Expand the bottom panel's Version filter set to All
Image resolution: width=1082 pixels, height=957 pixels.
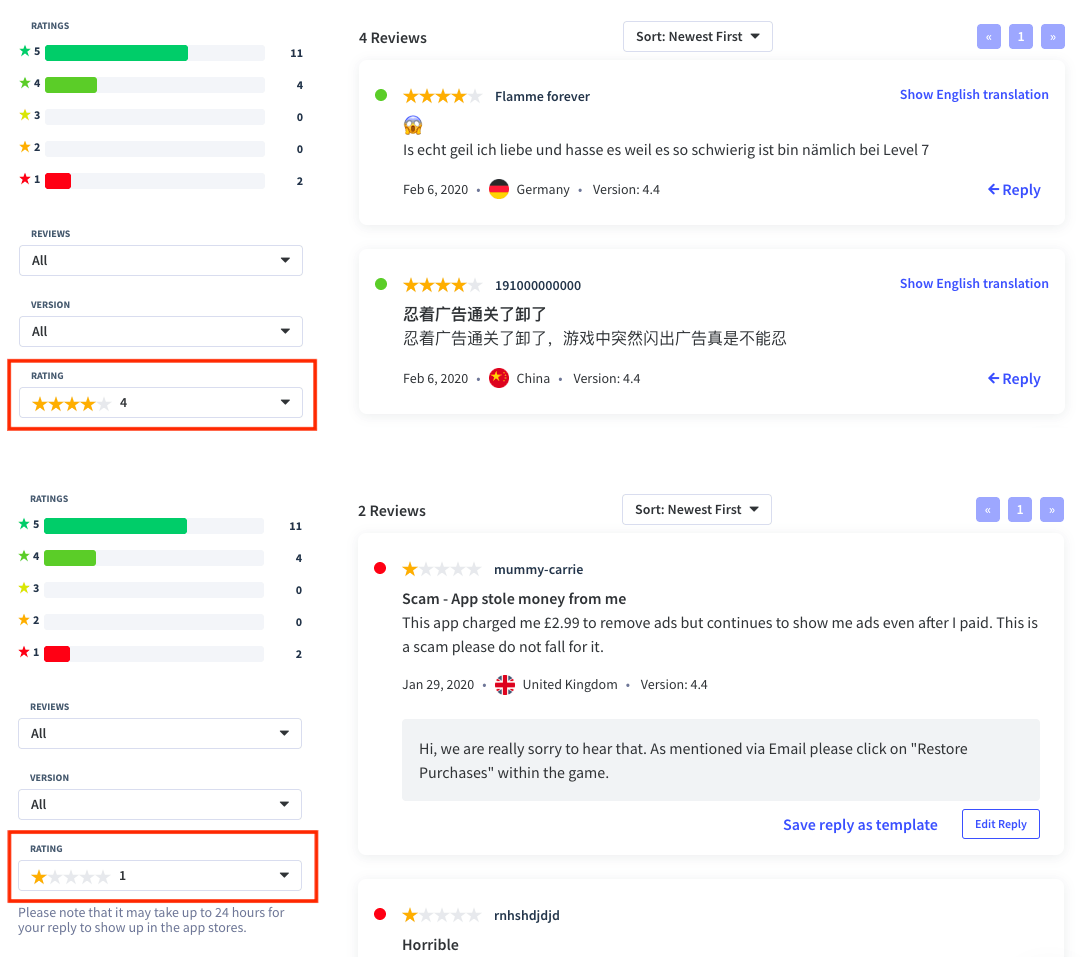[x=160, y=805]
